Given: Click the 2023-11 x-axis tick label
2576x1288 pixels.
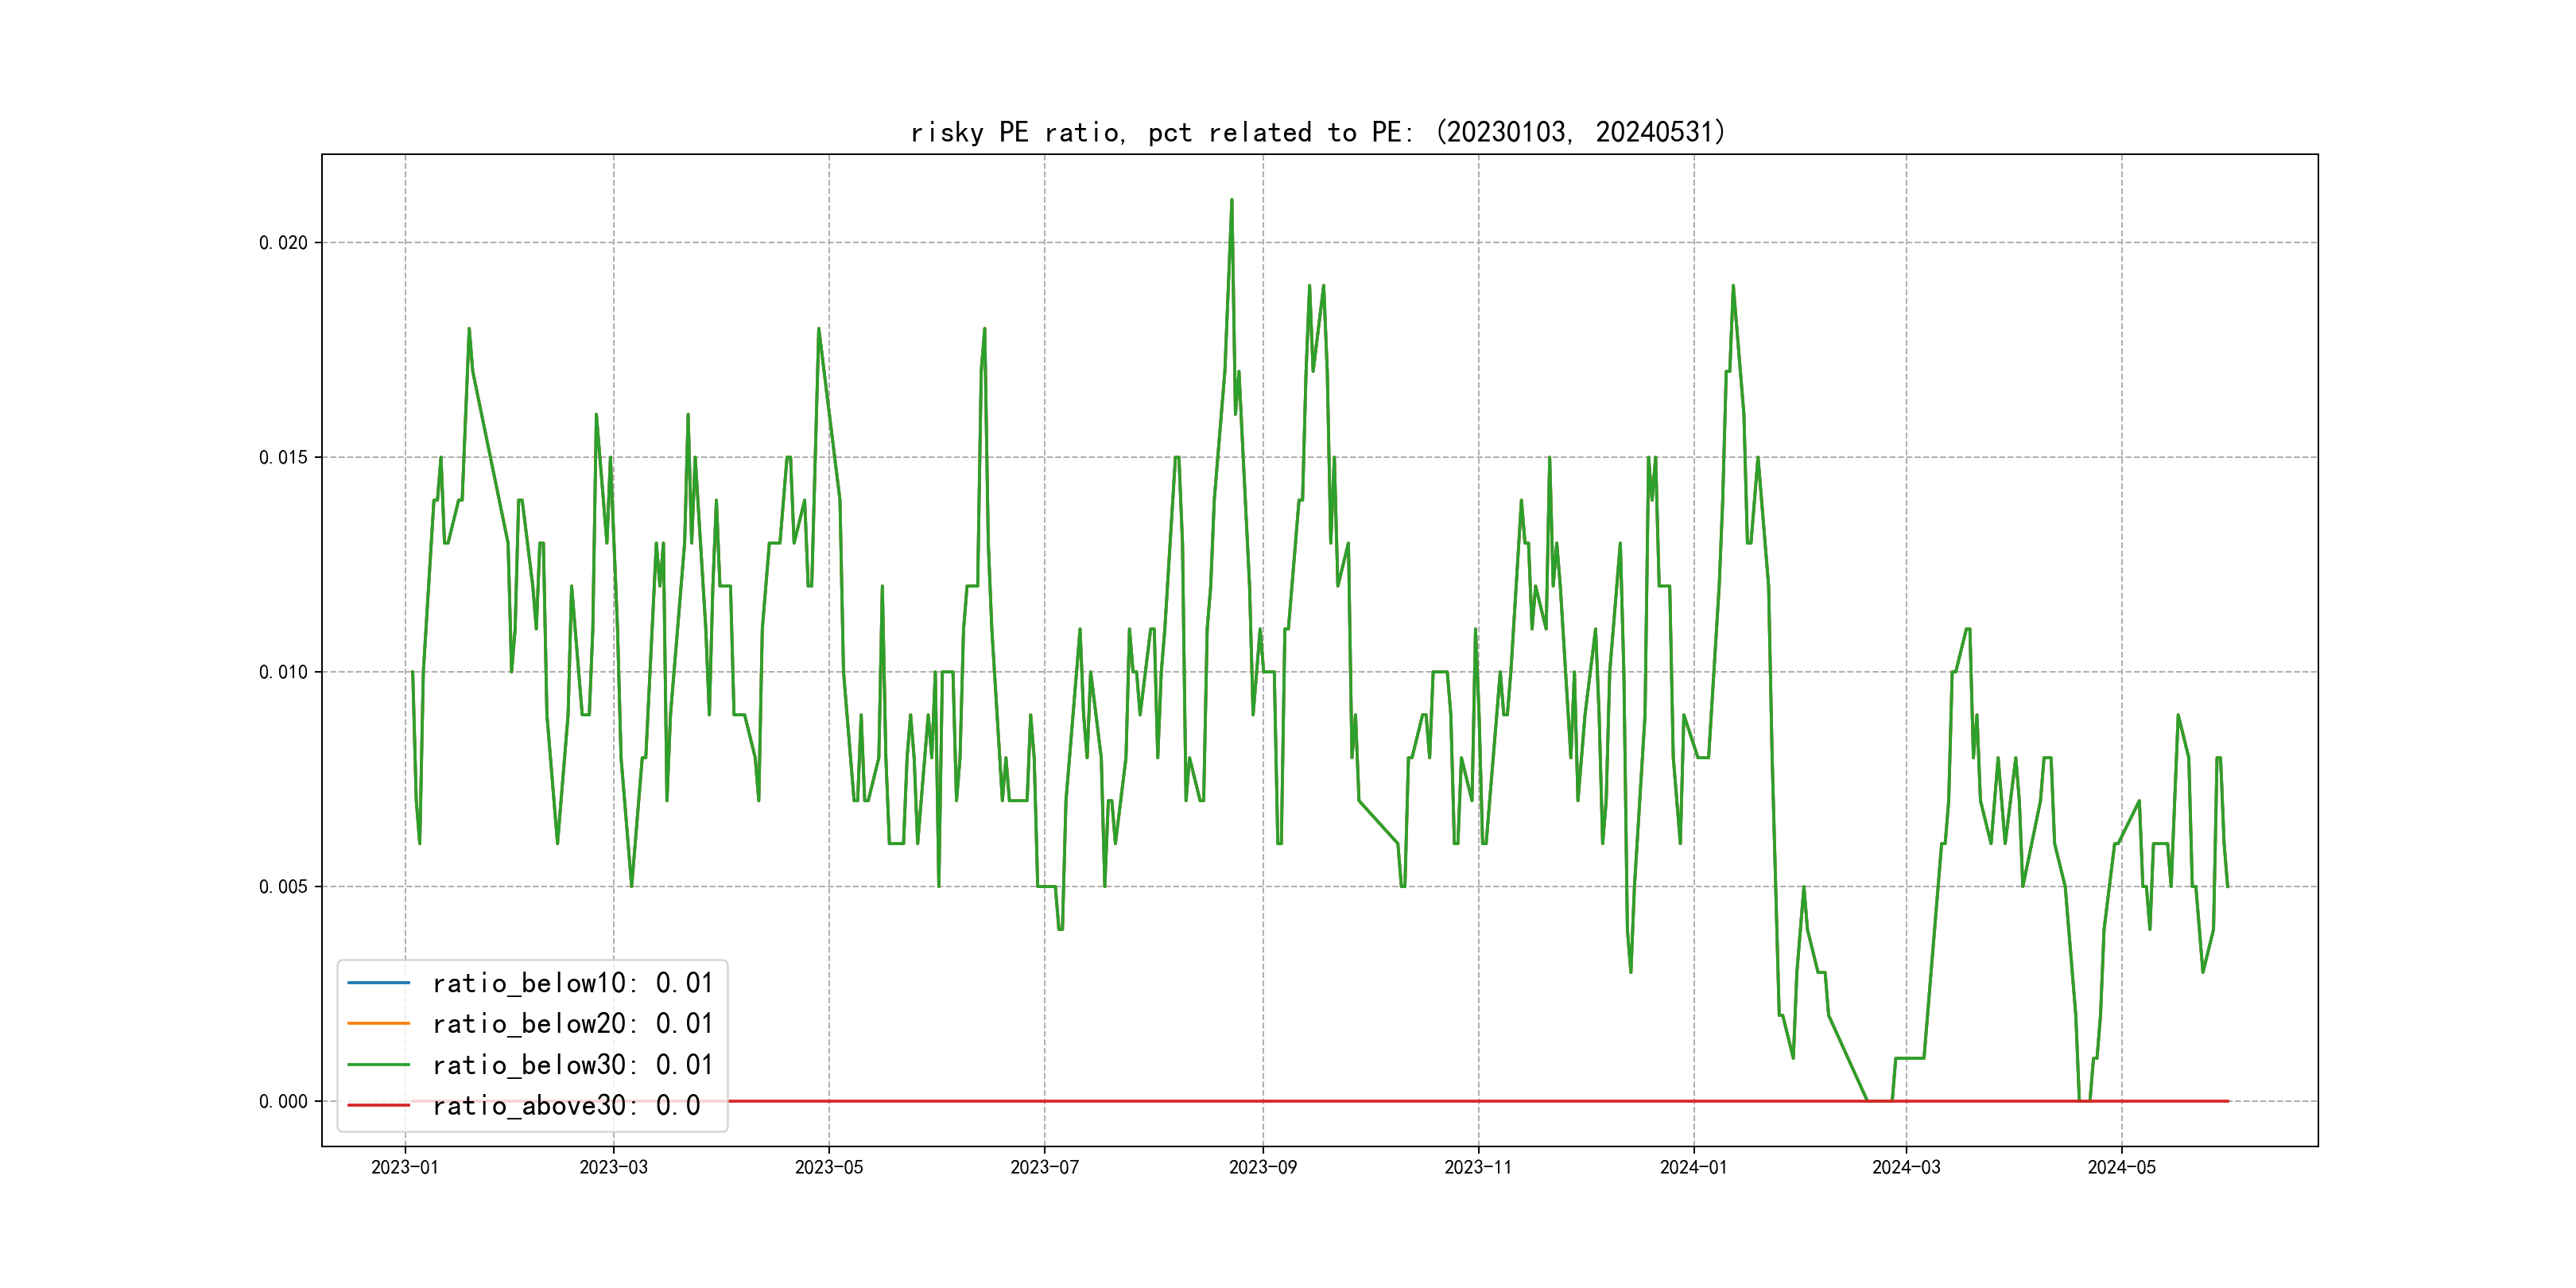Looking at the screenshot, I should [x=1478, y=1167].
